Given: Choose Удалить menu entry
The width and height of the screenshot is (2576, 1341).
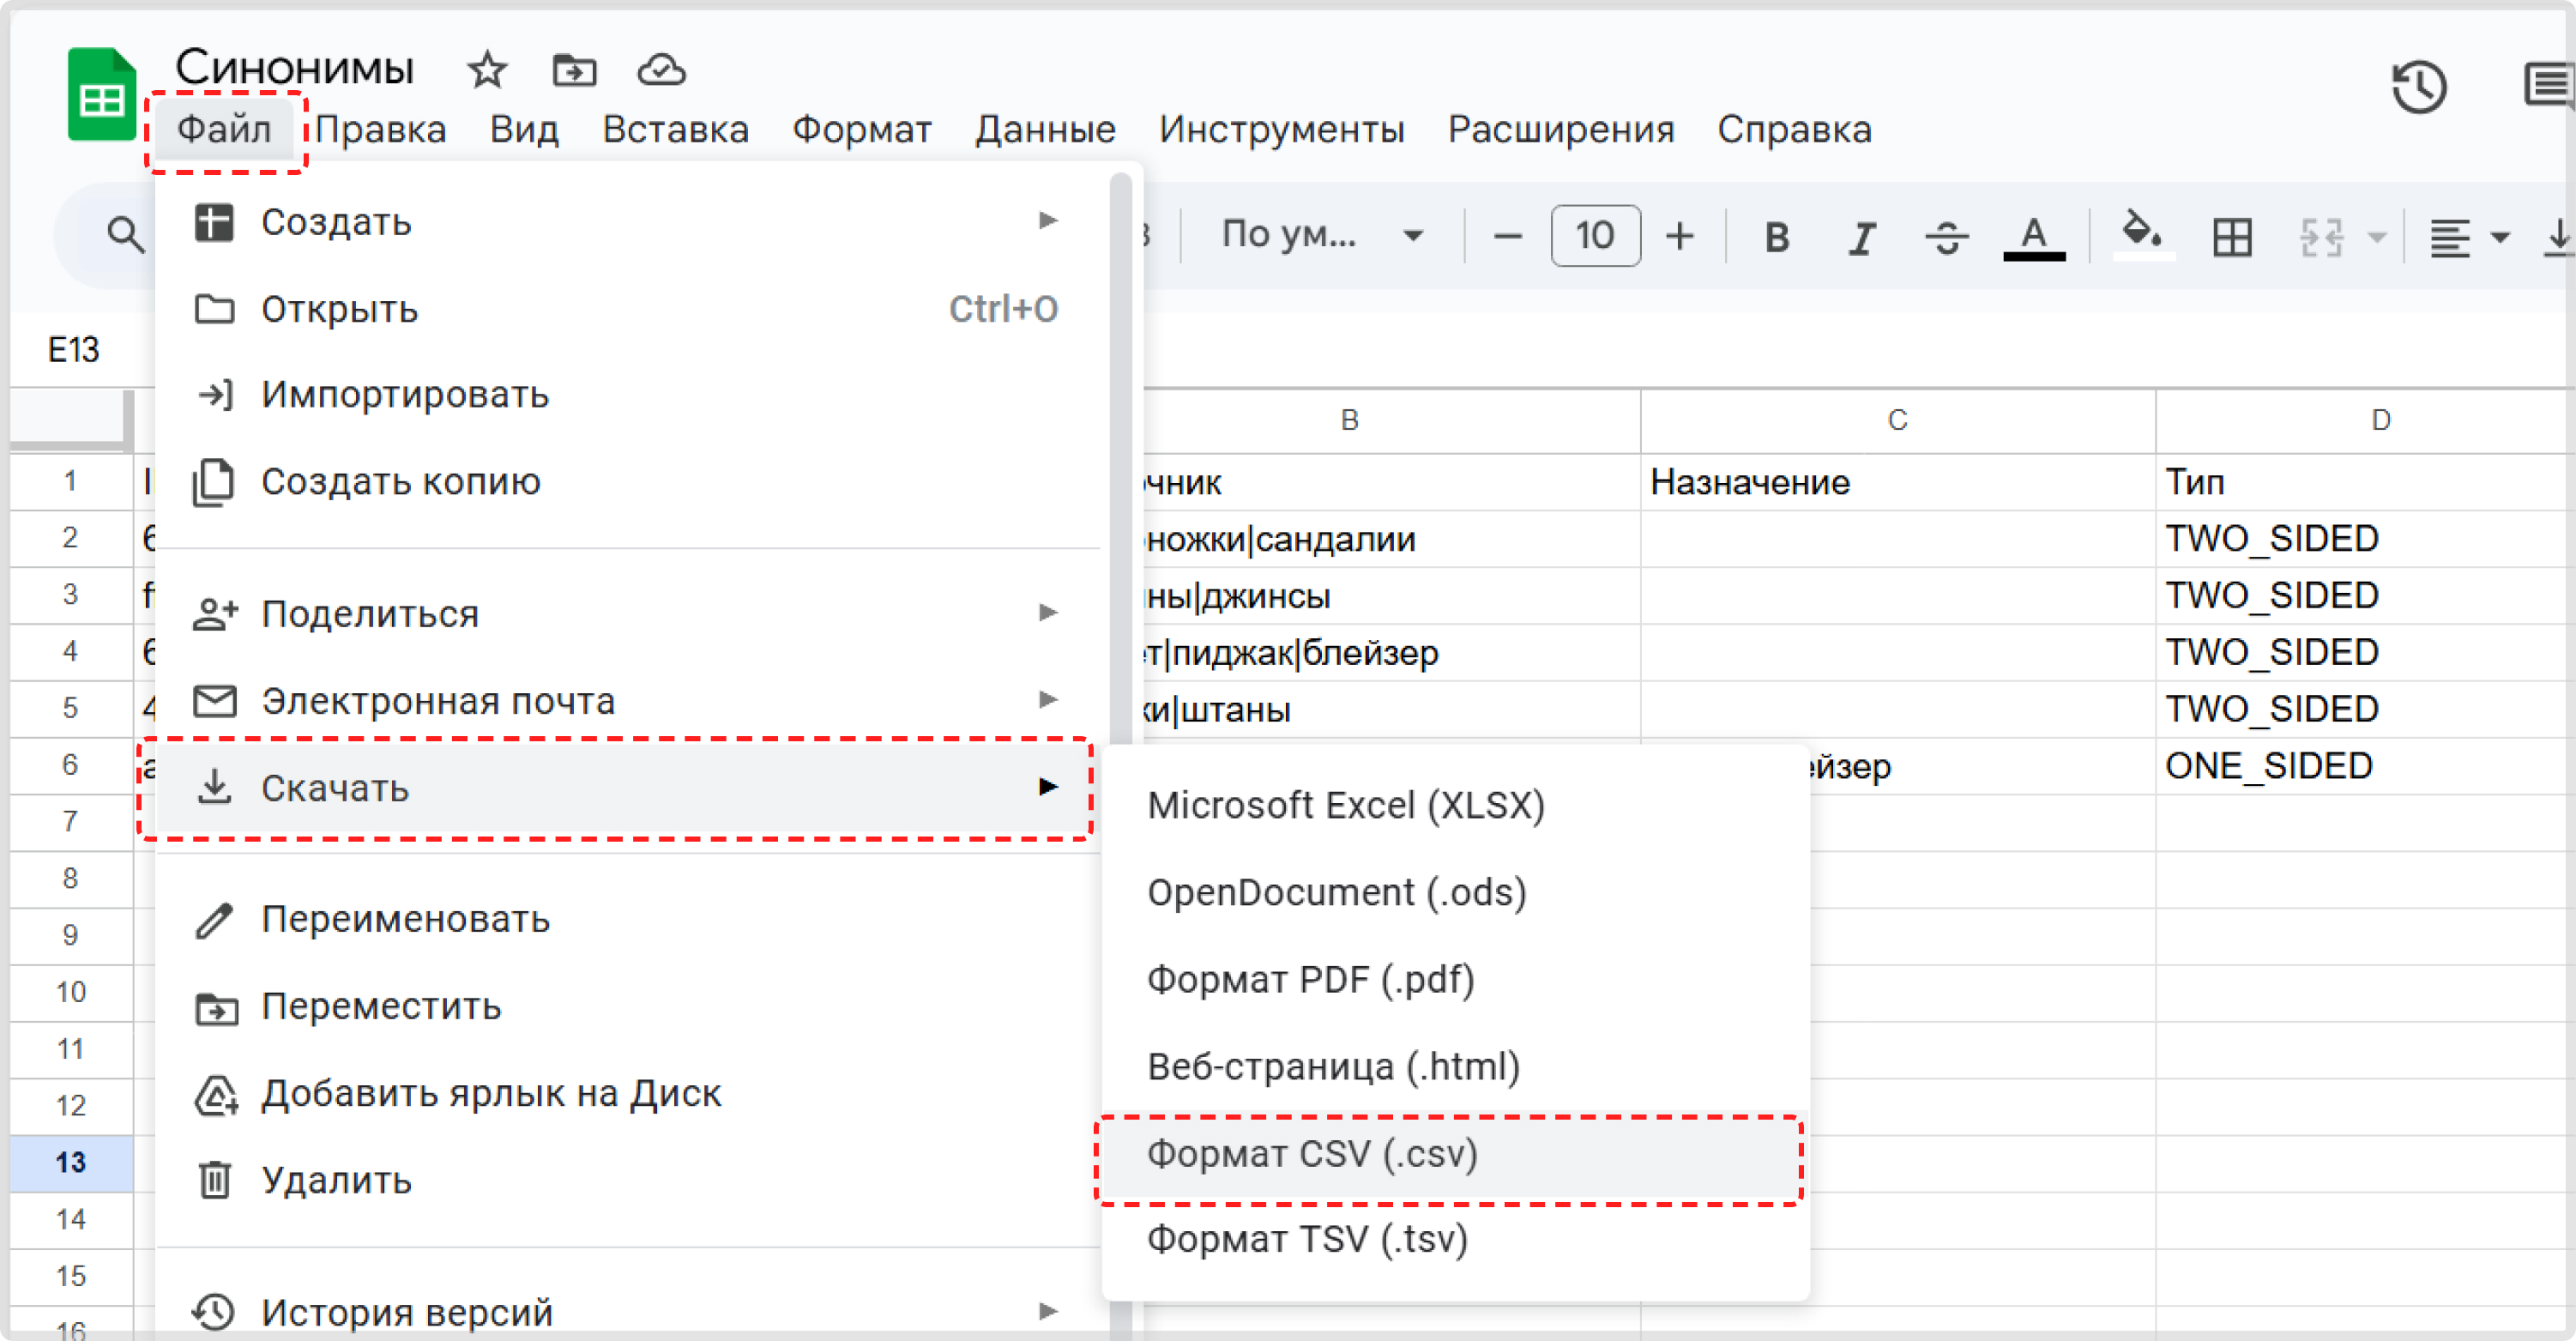Looking at the screenshot, I should click(628, 1180).
